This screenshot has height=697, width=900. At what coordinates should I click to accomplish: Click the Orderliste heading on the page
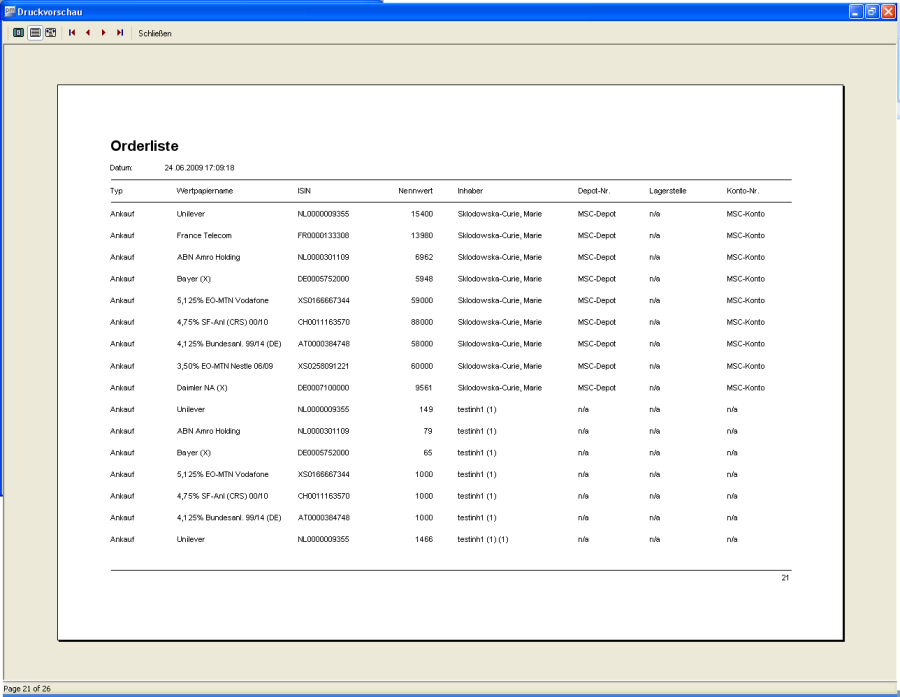click(x=144, y=146)
